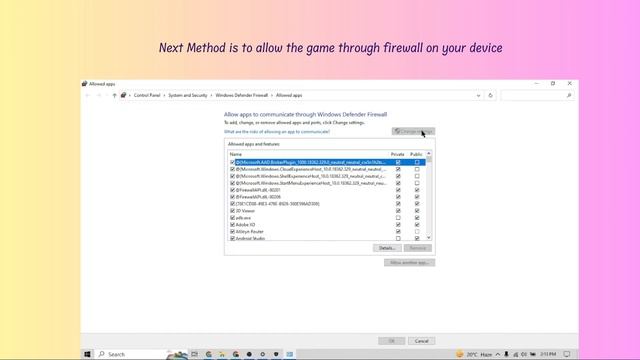The image size is (640, 360).
Task: Click the volume icon in system tray
Action: [524, 354]
